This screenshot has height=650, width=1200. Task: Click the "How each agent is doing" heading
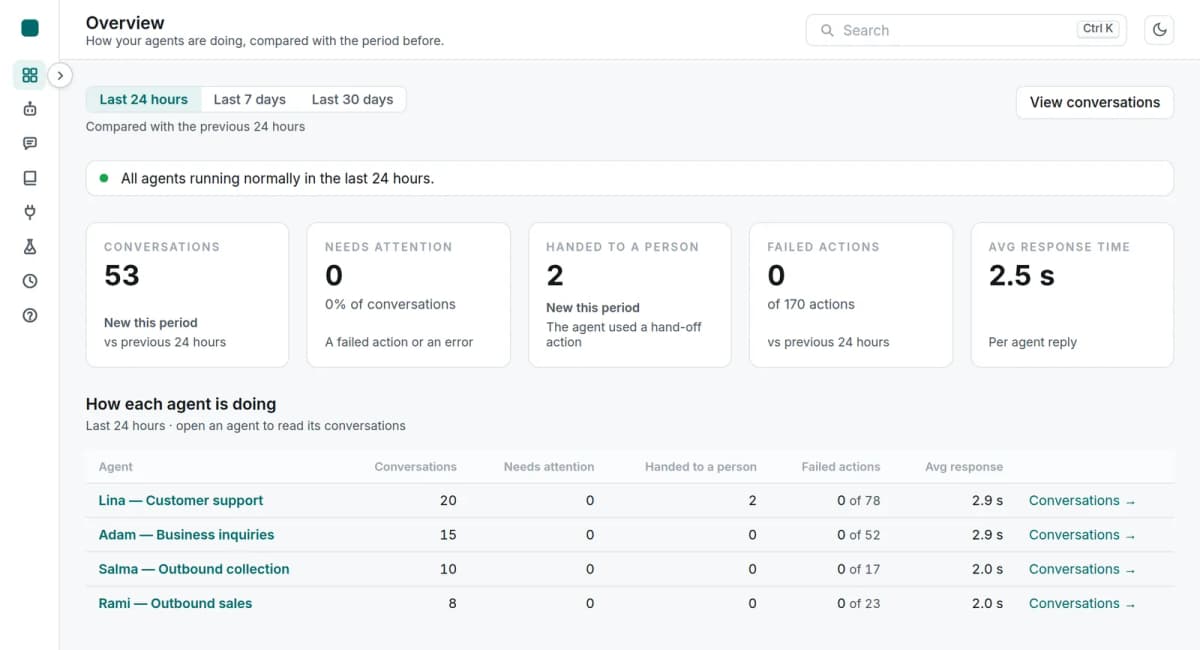pyautogui.click(x=181, y=404)
